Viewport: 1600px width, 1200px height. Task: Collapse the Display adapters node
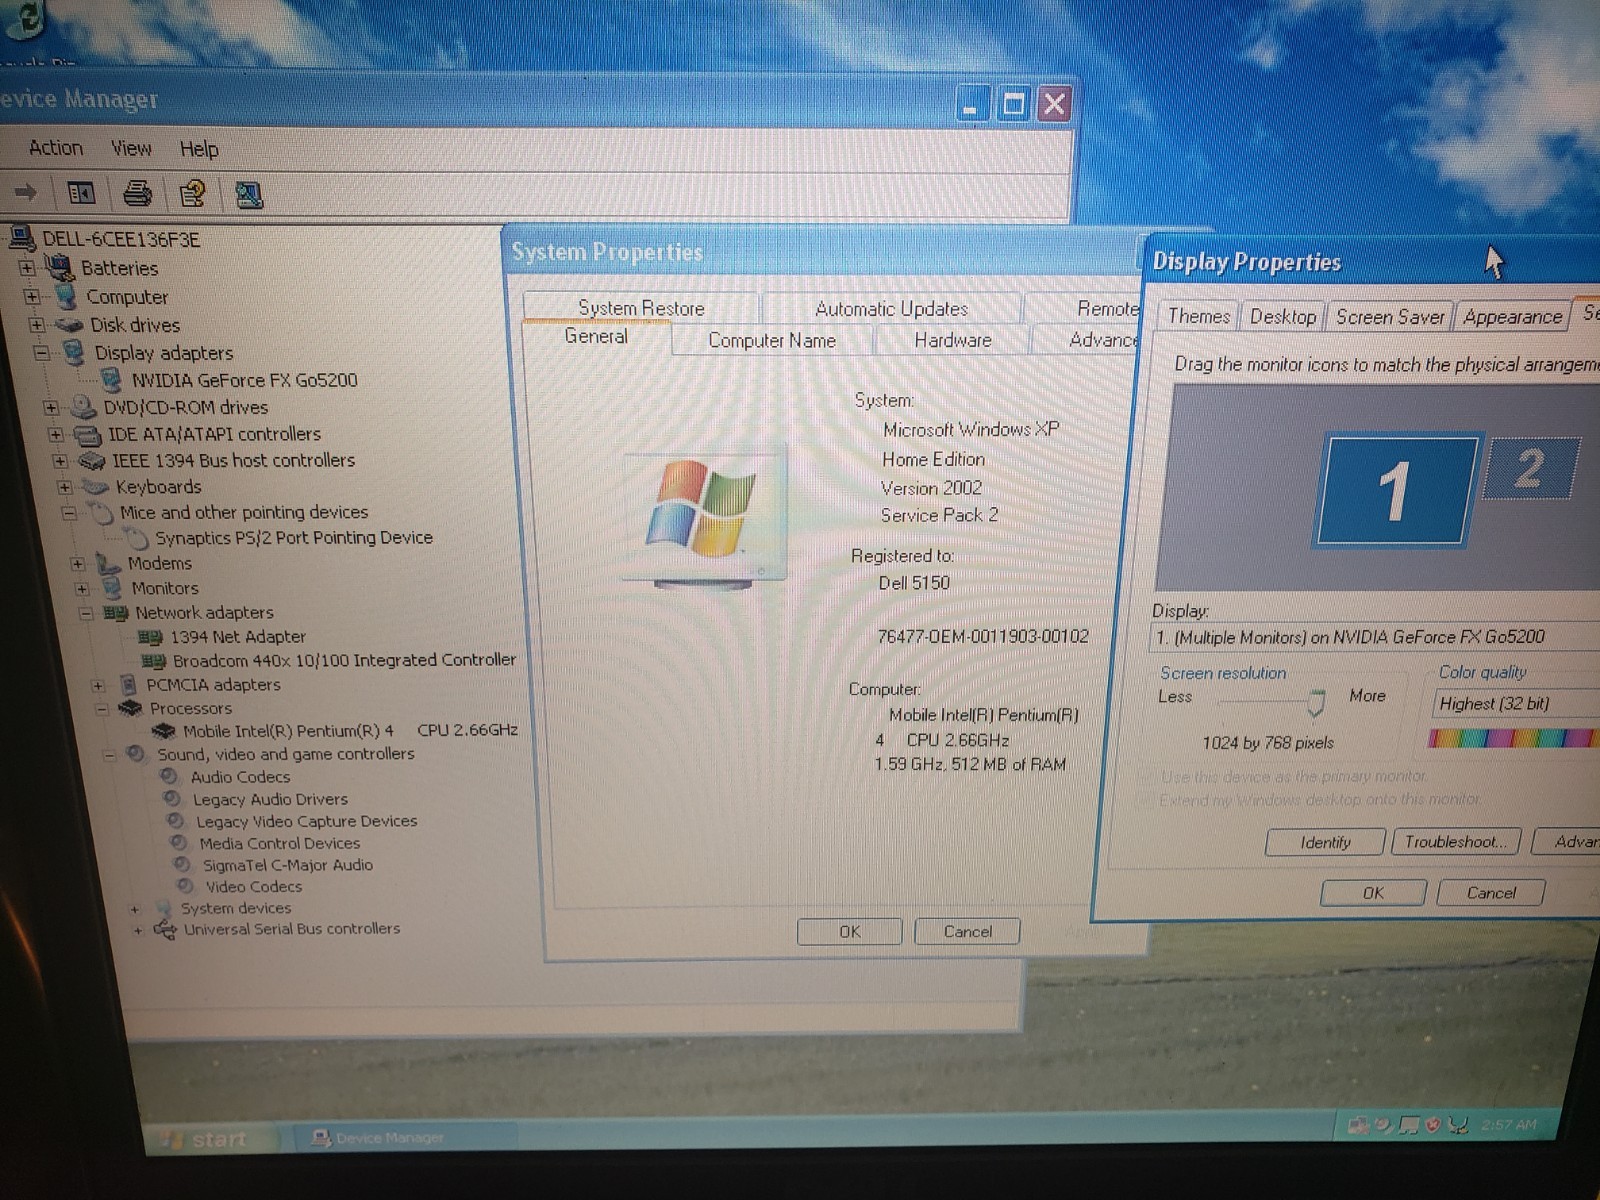(x=41, y=353)
